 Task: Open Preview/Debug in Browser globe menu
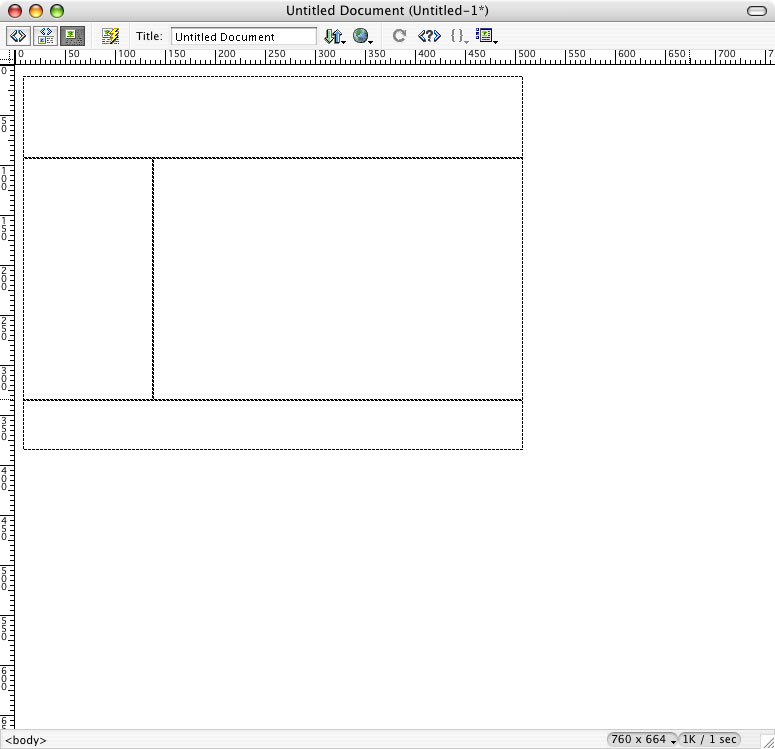coord(362,36)
